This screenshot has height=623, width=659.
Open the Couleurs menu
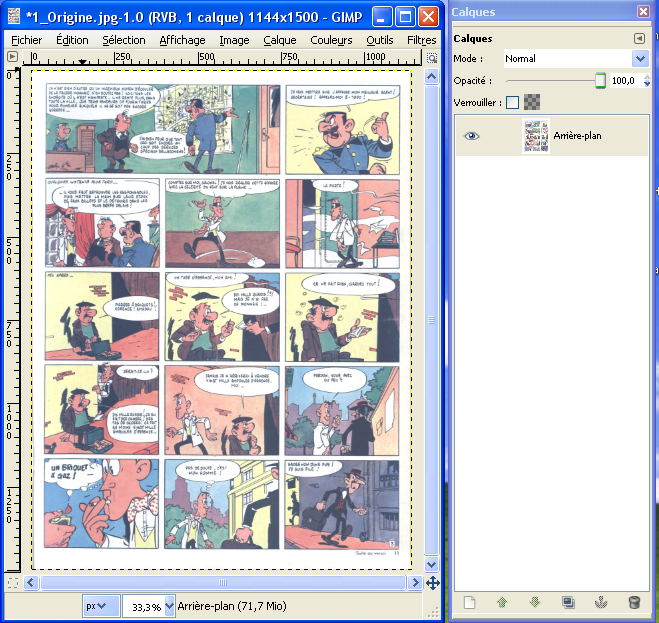point(331,40)
